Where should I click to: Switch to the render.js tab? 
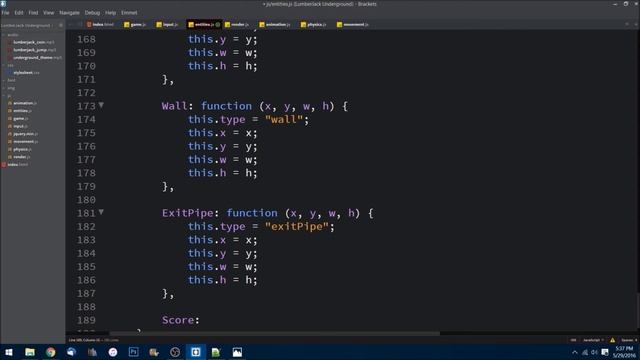[237, 24]
